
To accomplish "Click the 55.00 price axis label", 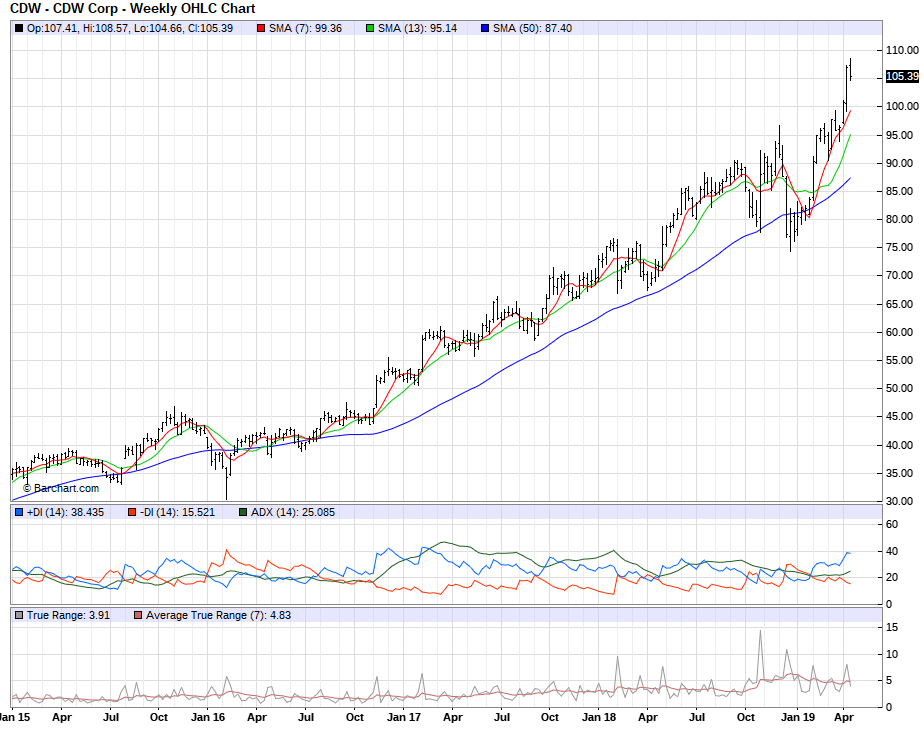I will [900, 360].
